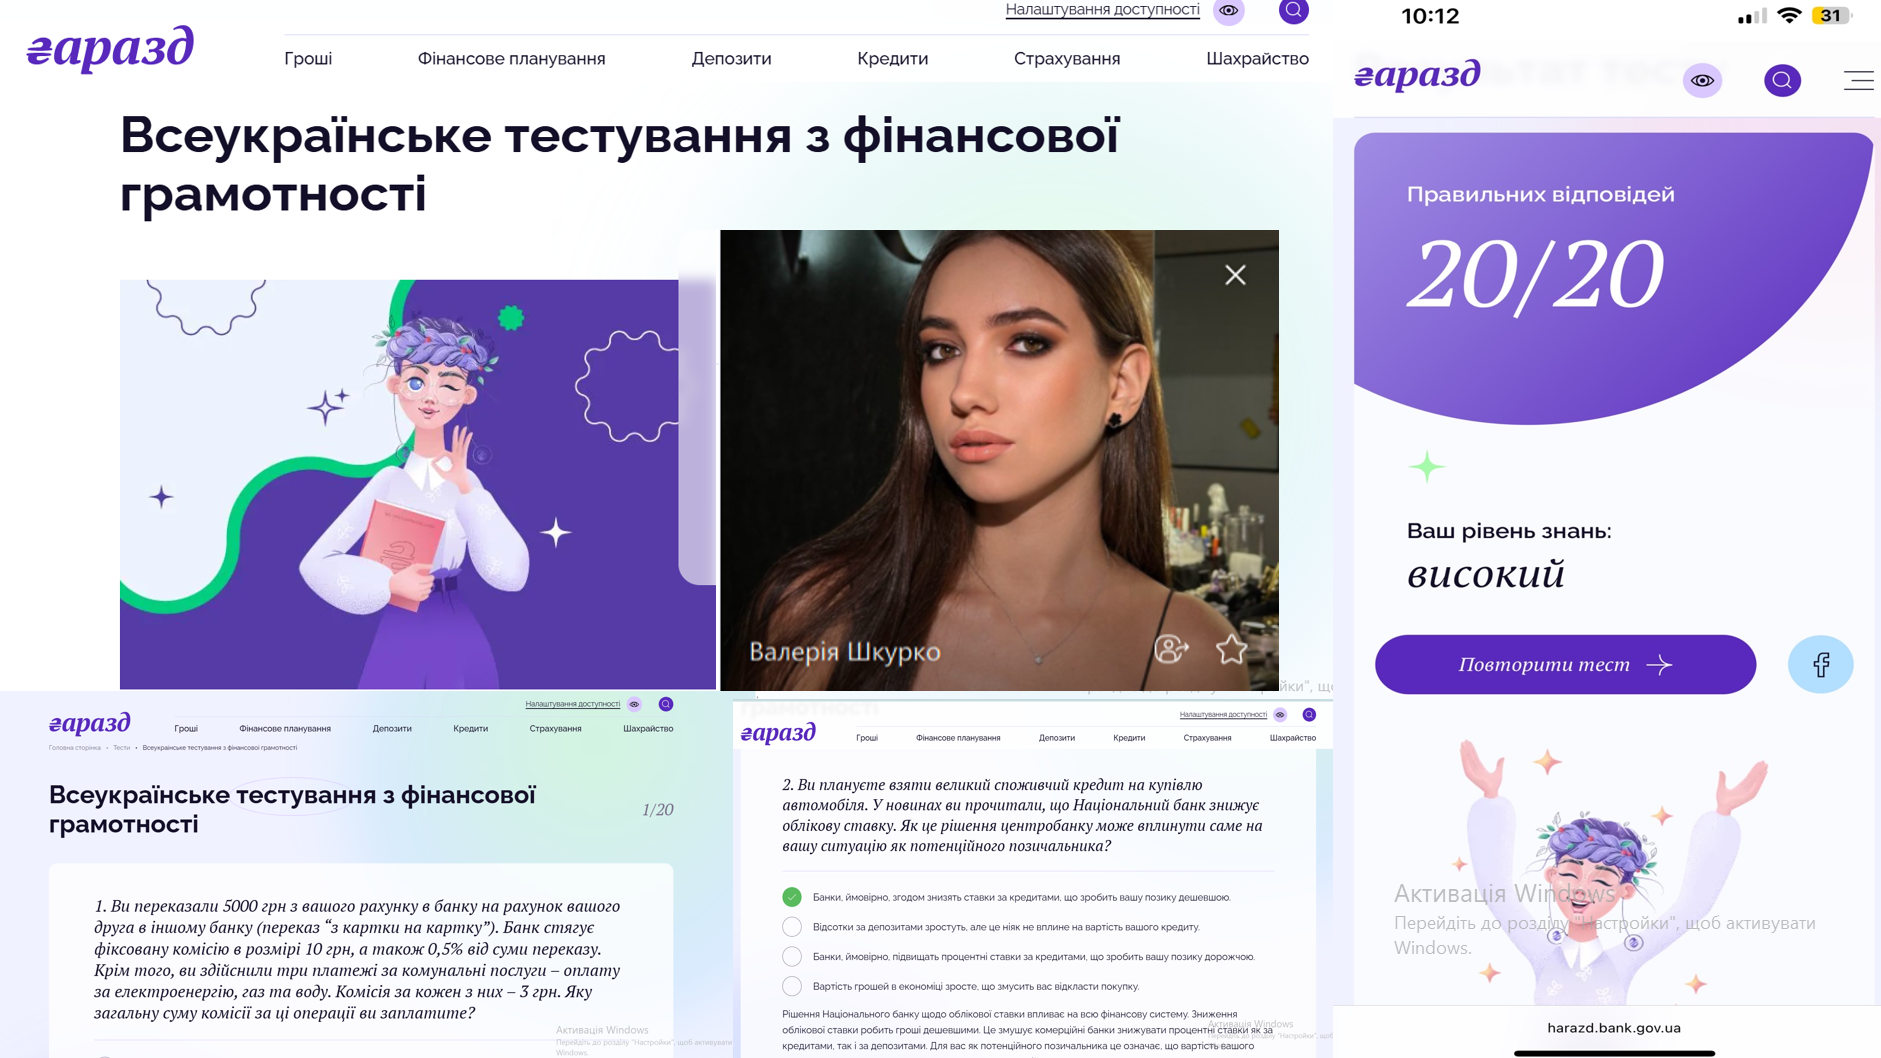Open the mobile hamburger menu

coord(1858,81)
